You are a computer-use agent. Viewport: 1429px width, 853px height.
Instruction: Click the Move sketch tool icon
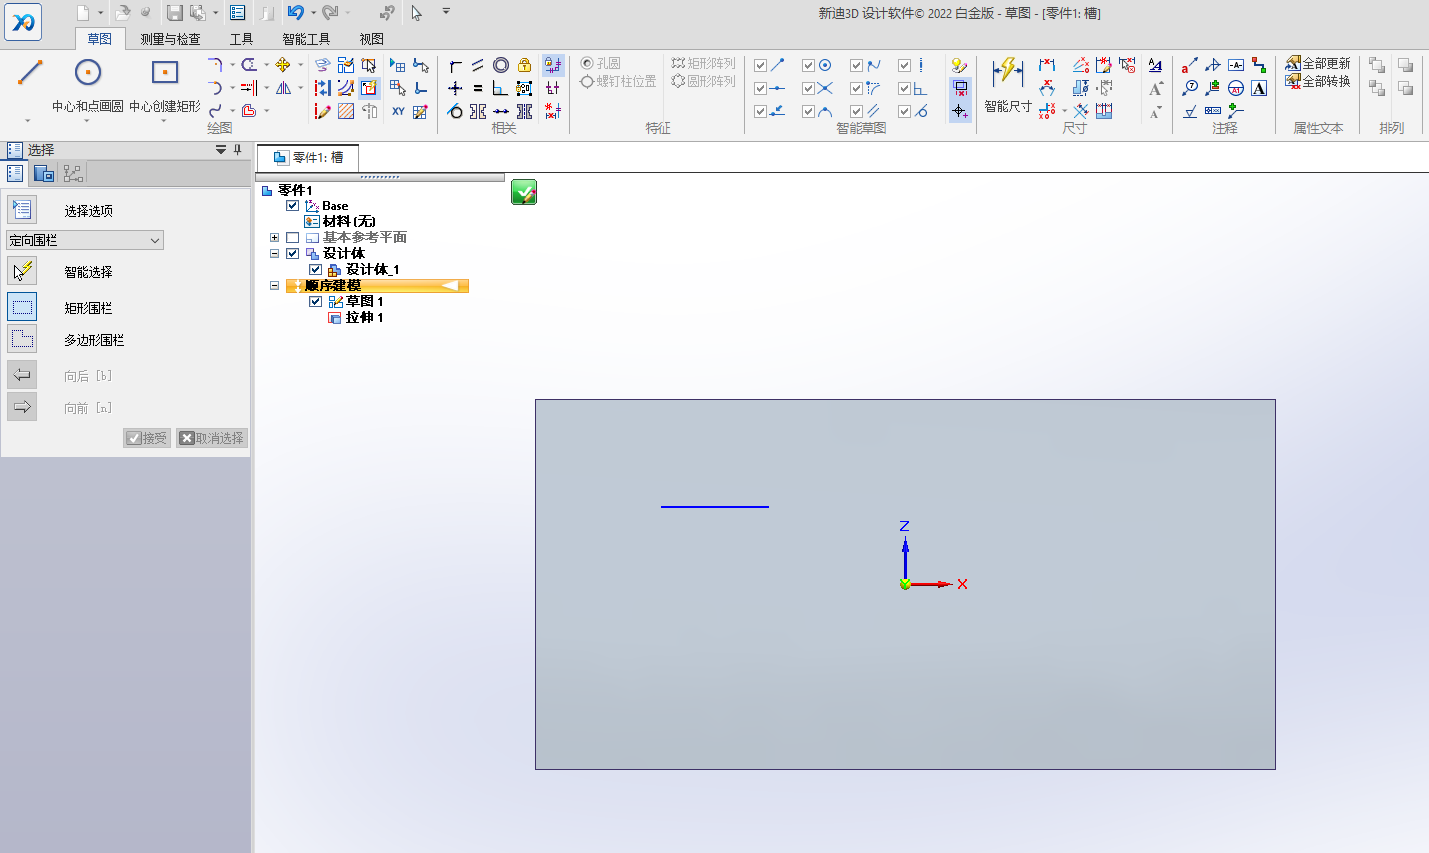[x=283, y=65]
